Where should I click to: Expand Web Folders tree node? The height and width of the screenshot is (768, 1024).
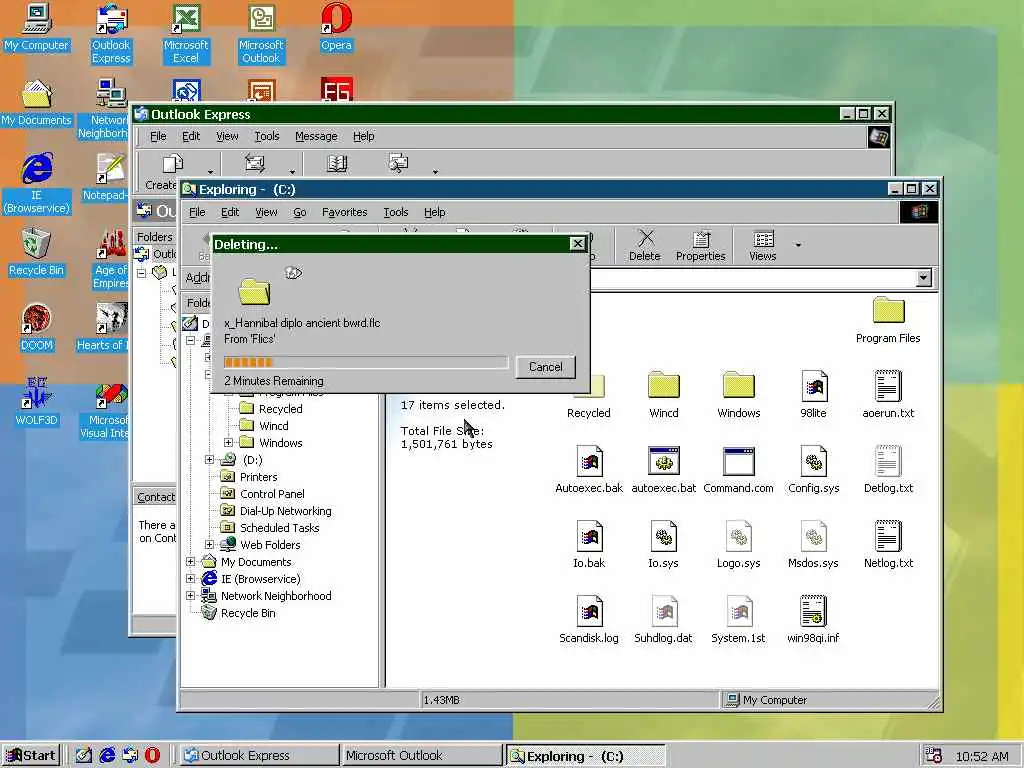209,545
